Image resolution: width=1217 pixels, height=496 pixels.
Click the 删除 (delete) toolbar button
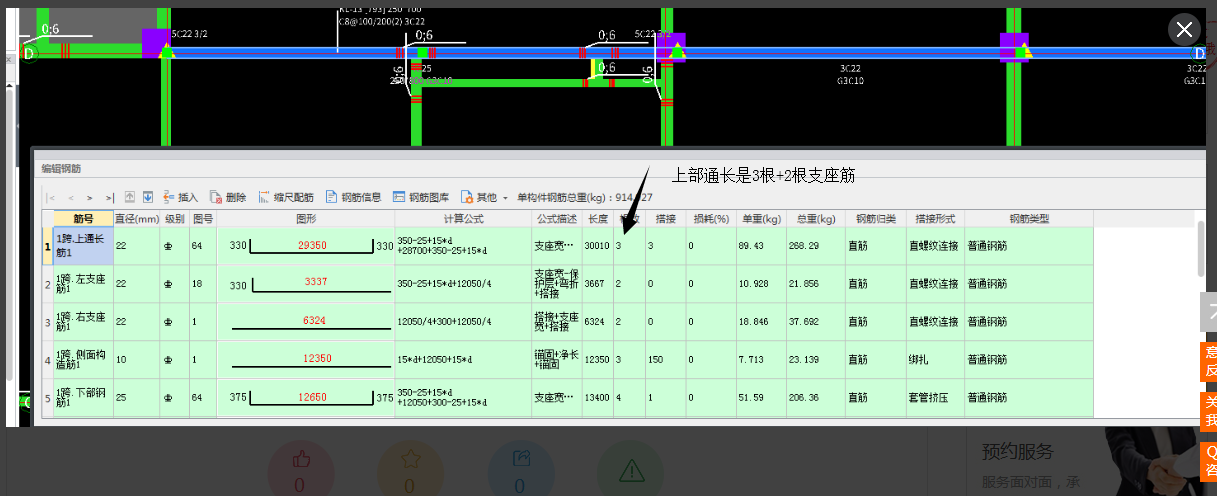(x=227, y=197)
